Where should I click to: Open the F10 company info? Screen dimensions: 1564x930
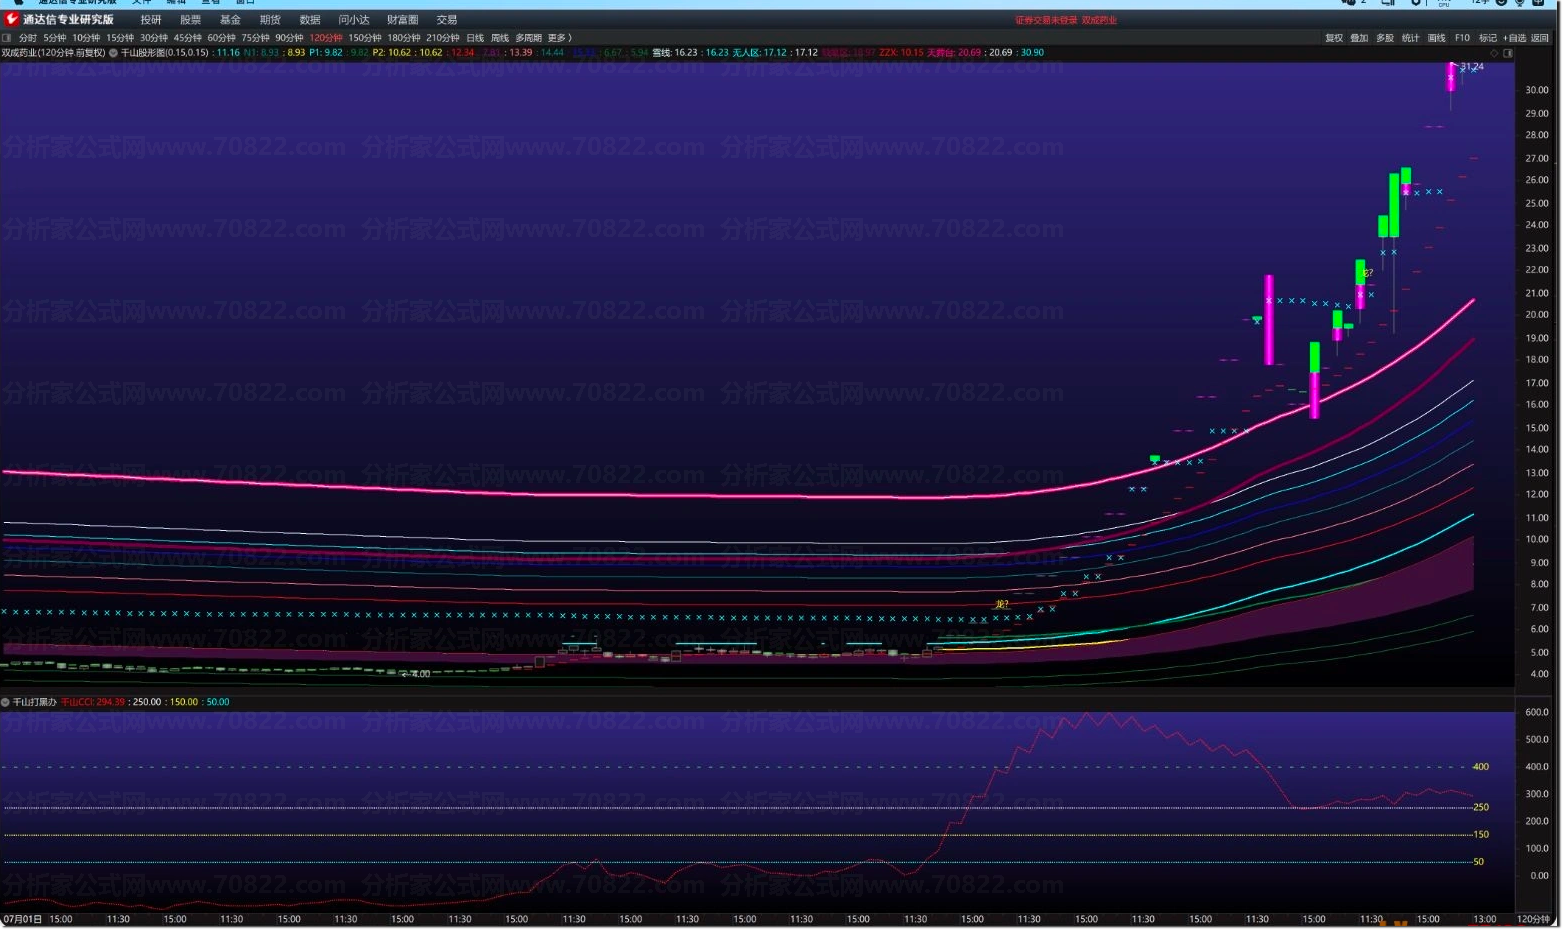(1462, 38)
